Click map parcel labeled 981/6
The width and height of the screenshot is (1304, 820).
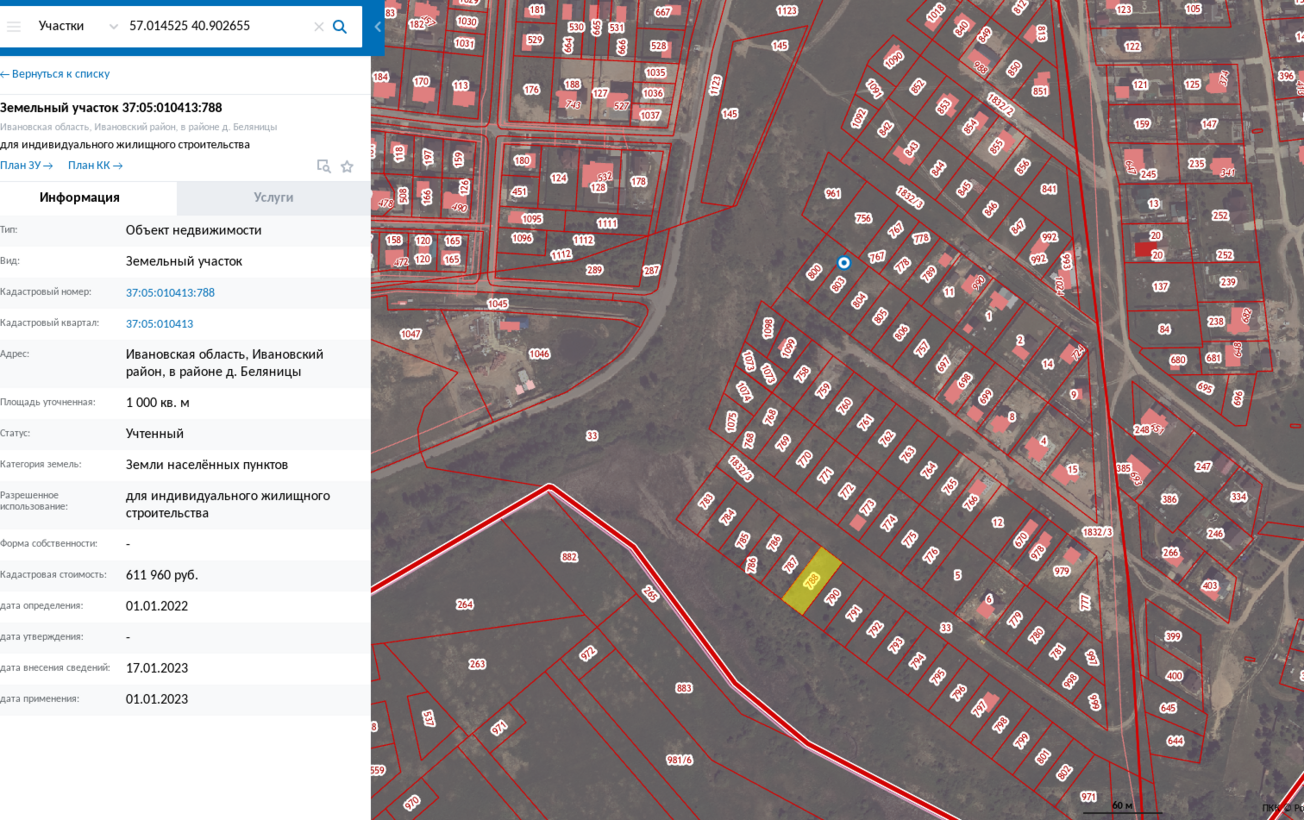[679, 760]
